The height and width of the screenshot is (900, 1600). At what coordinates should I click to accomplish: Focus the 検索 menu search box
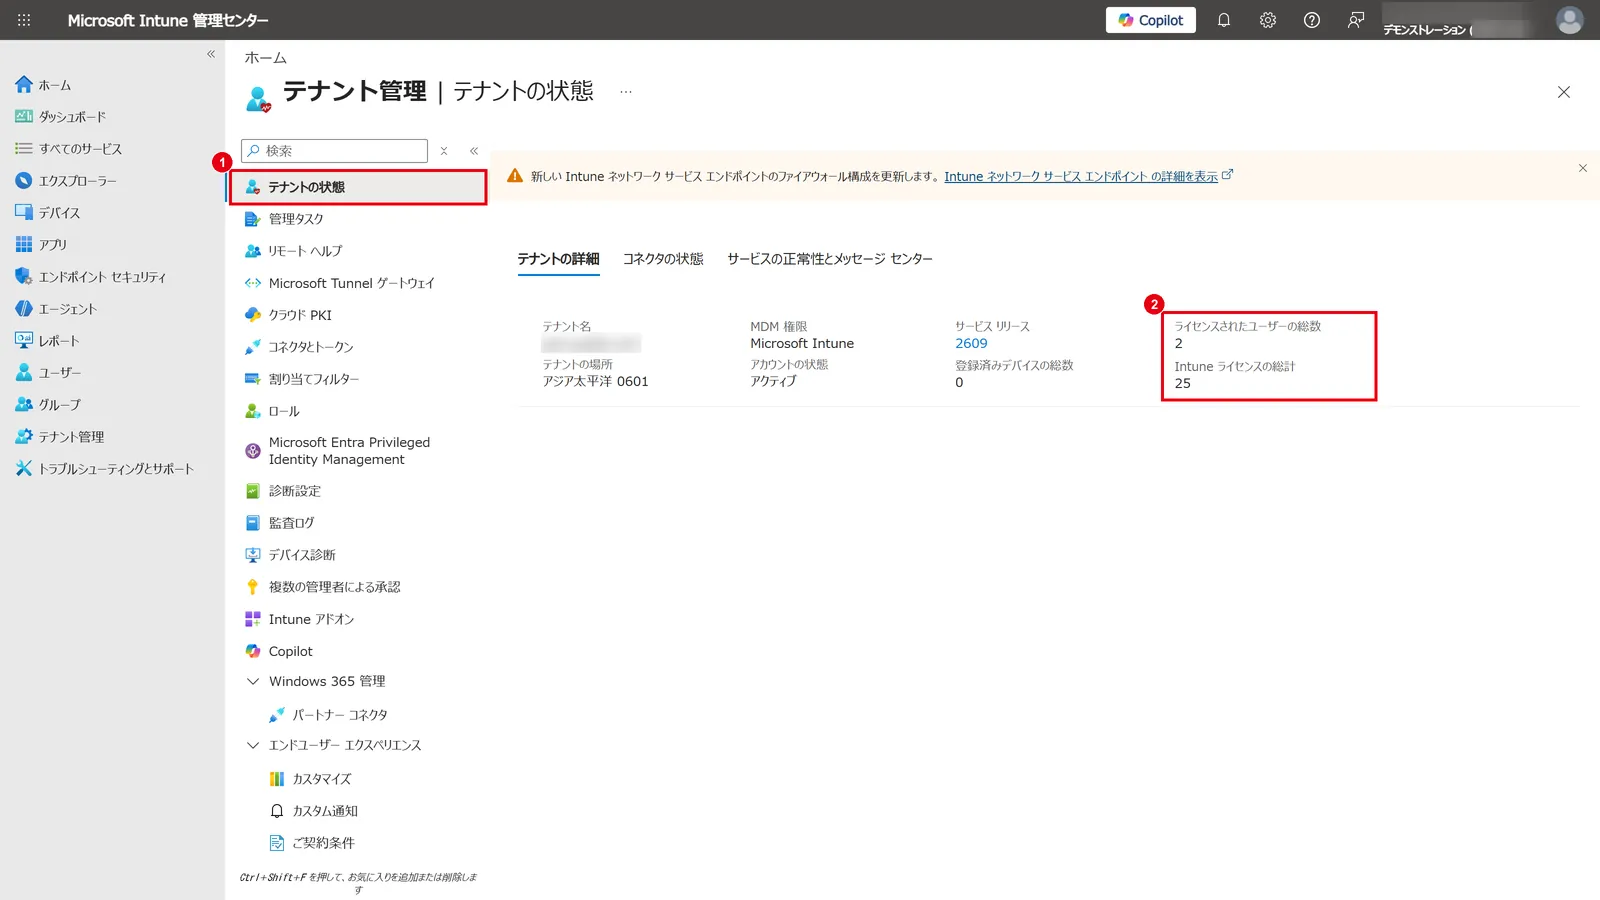tap(335, 151)
